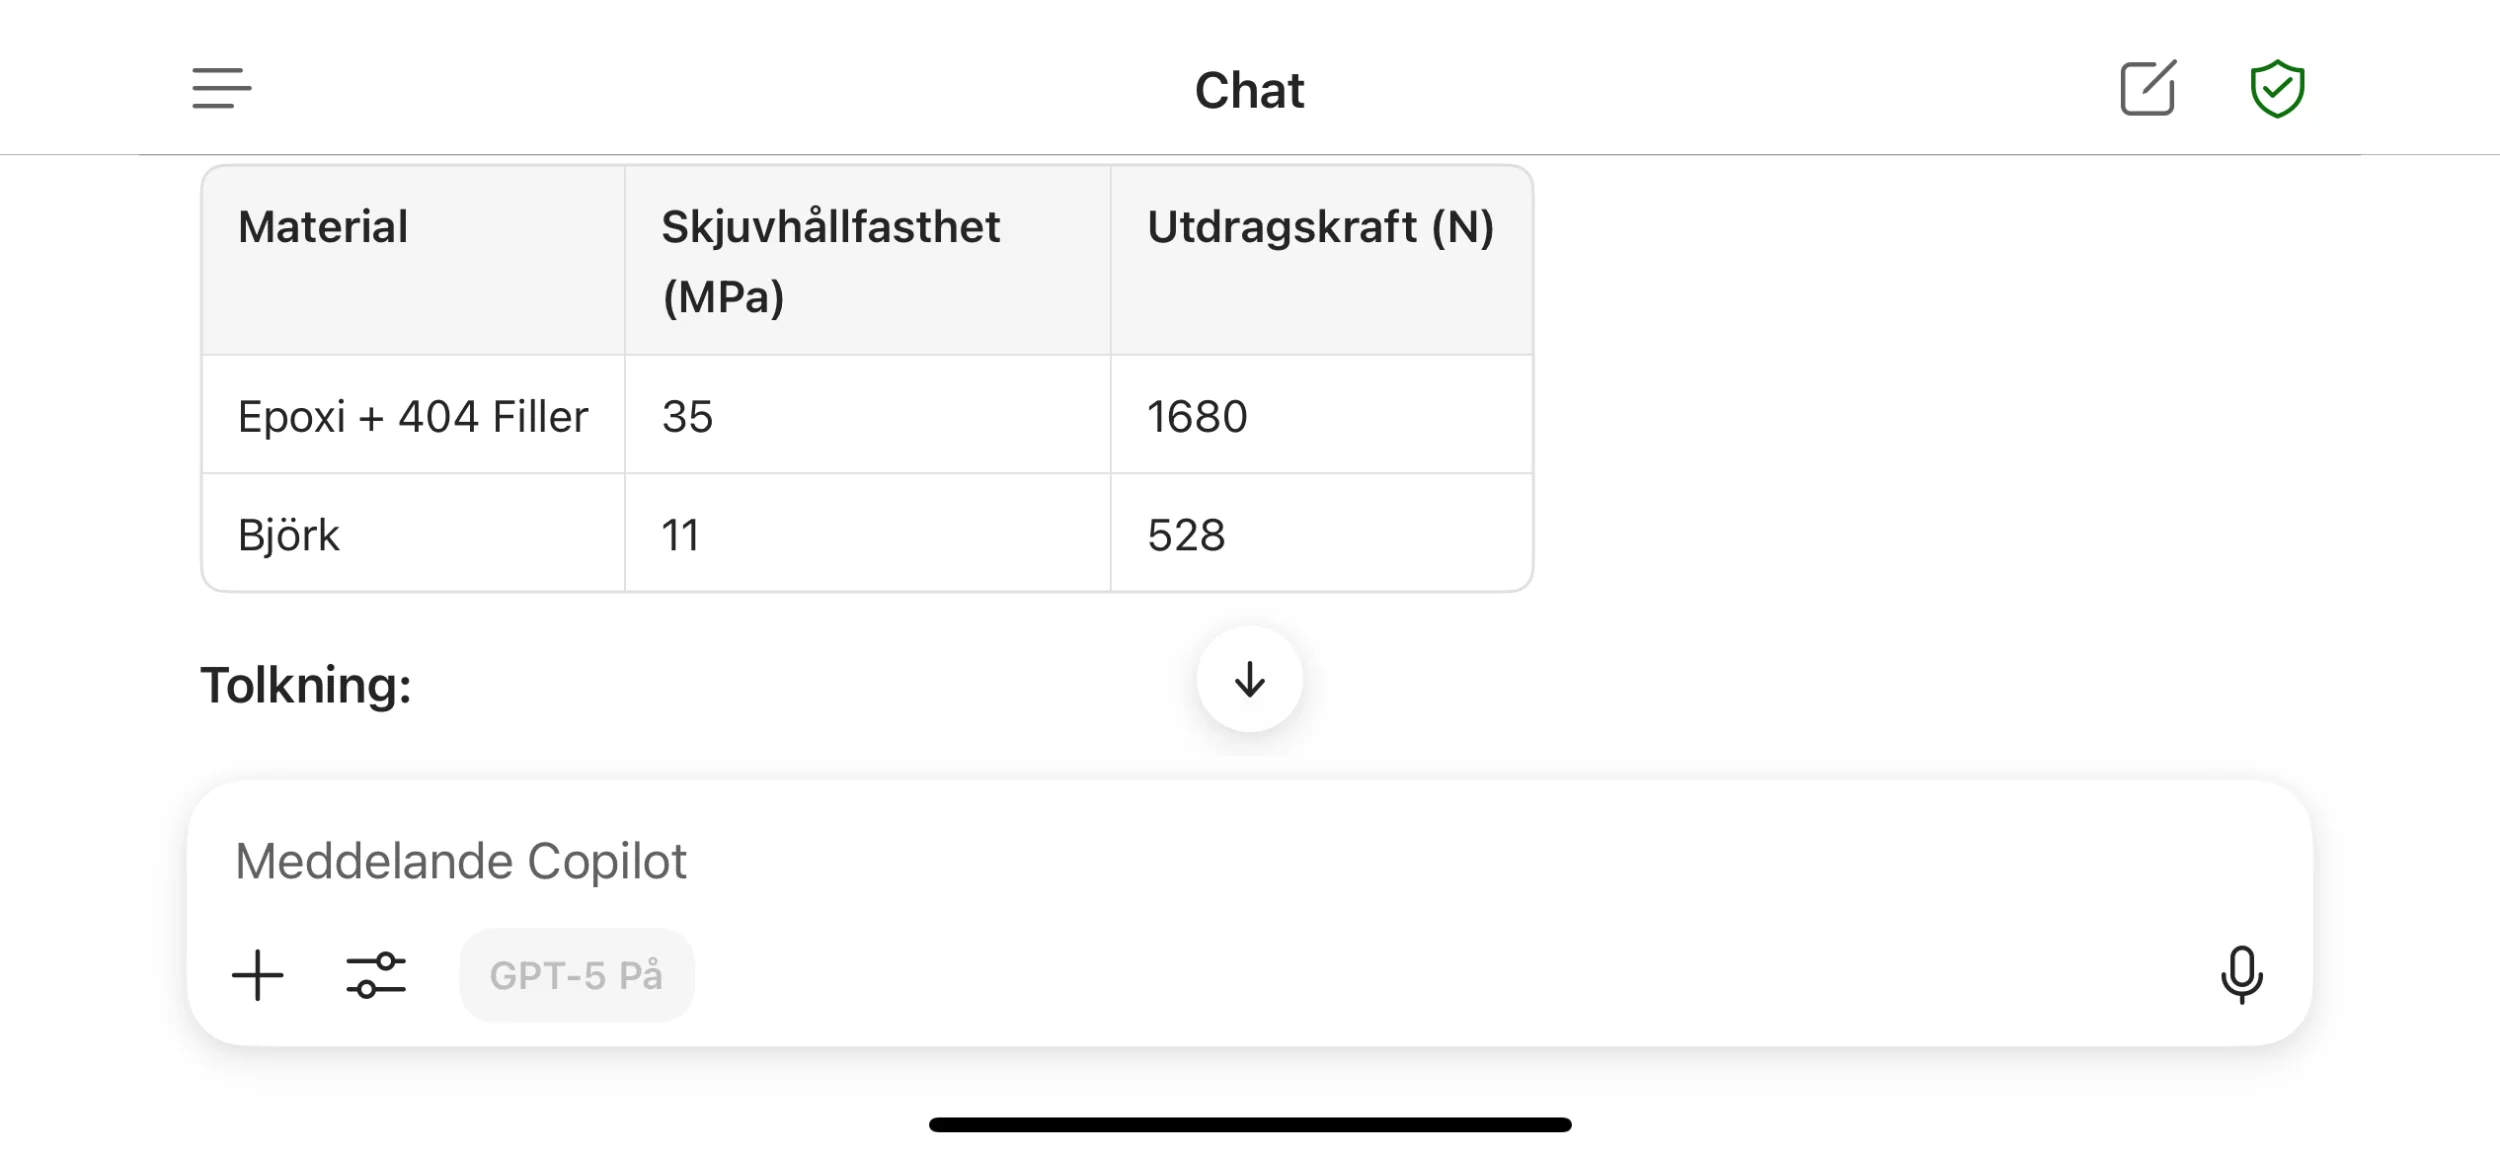Toggle the GPT-5 På chip
Screen dimensions: 2500x1156
click(576, 975)
